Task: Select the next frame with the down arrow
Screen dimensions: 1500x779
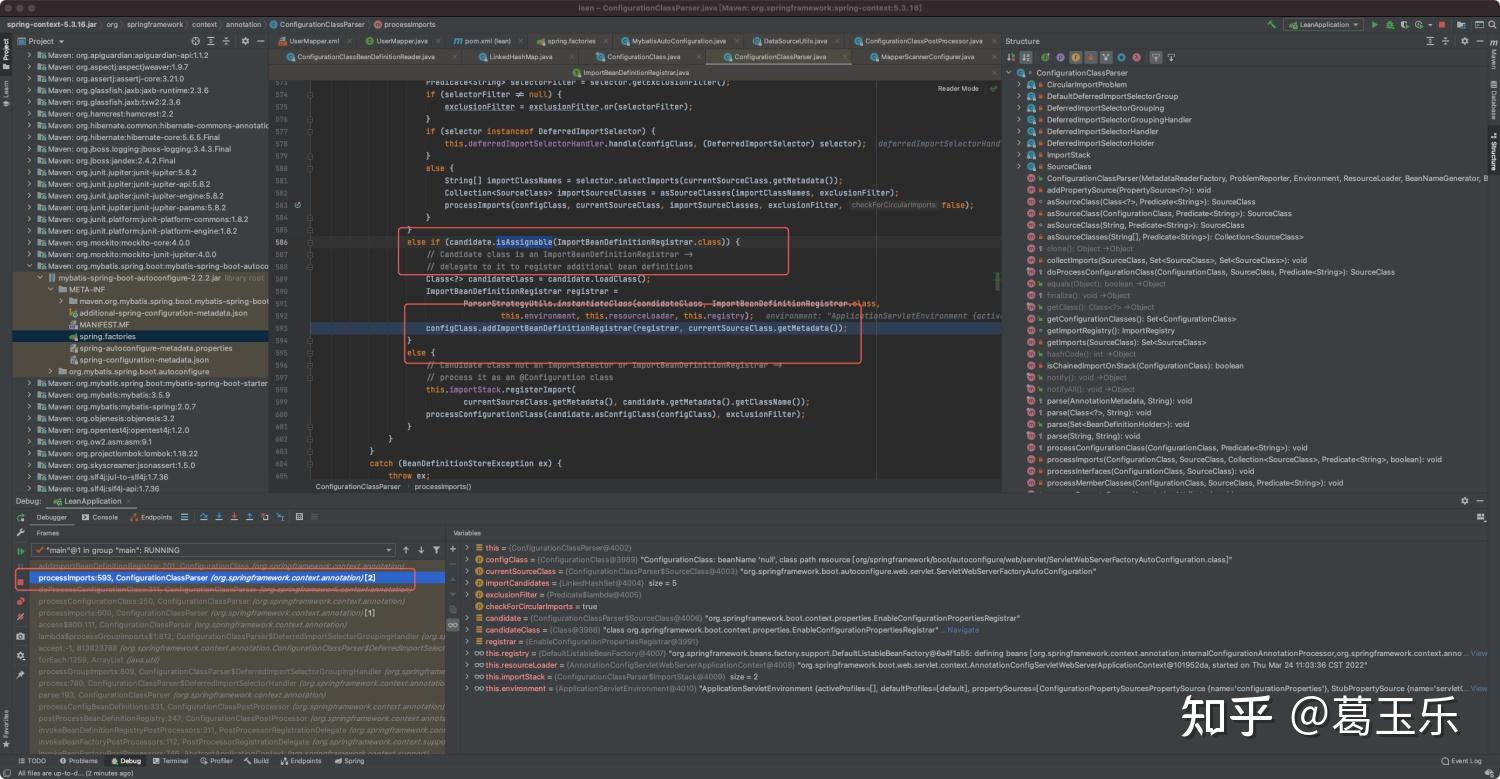Action: [x=422, y=550]
